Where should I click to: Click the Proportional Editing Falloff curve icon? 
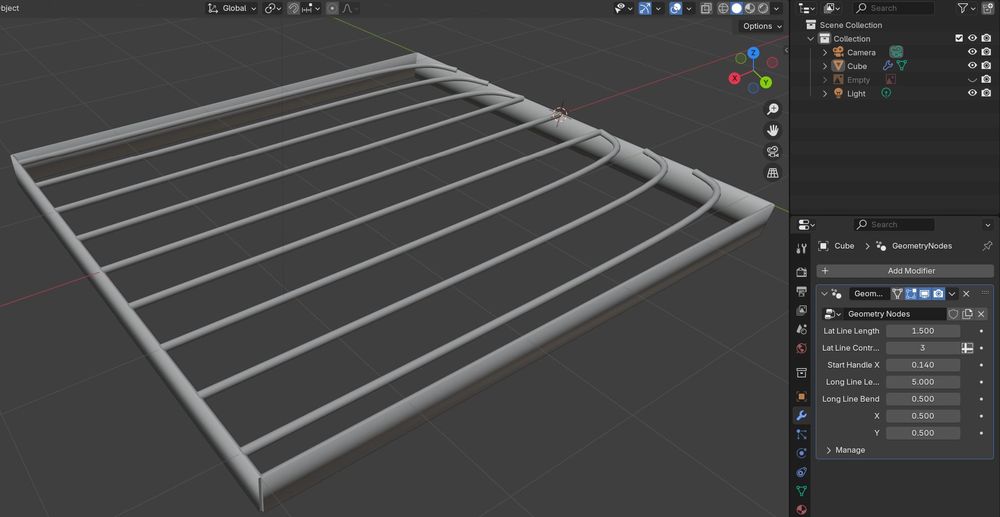click(x=349, y=8)
